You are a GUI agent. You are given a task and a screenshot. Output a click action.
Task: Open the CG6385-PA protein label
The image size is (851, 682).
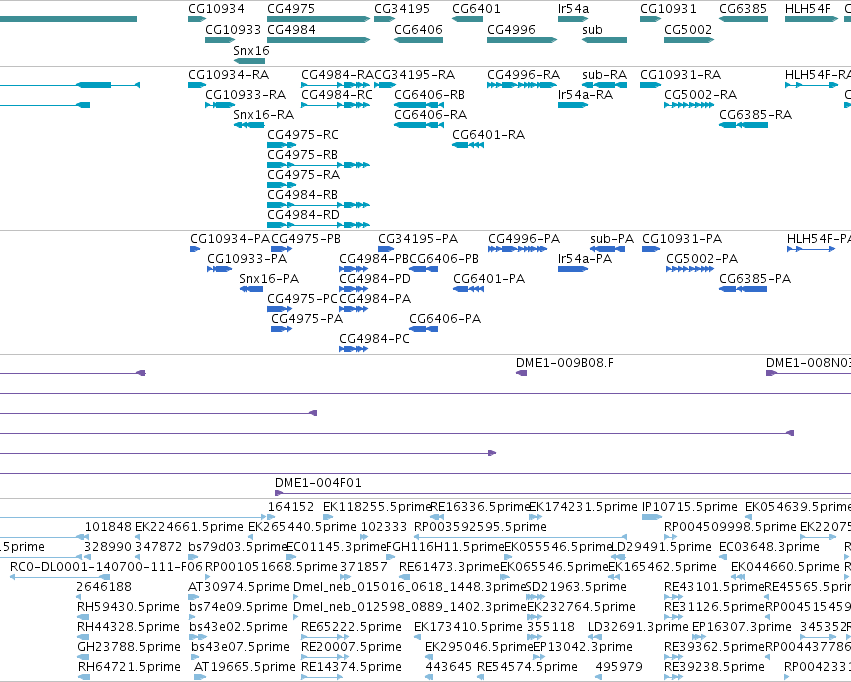[x=755, y=279]
